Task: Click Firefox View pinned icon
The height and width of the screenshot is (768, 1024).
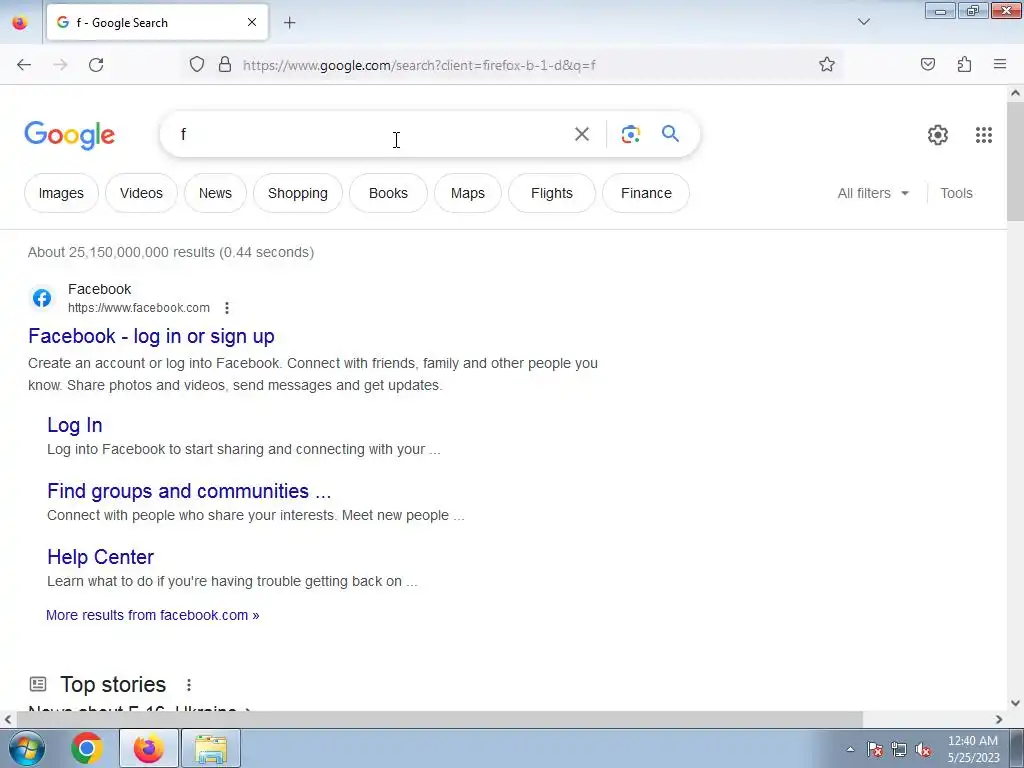Action: (x=20, y=23)
